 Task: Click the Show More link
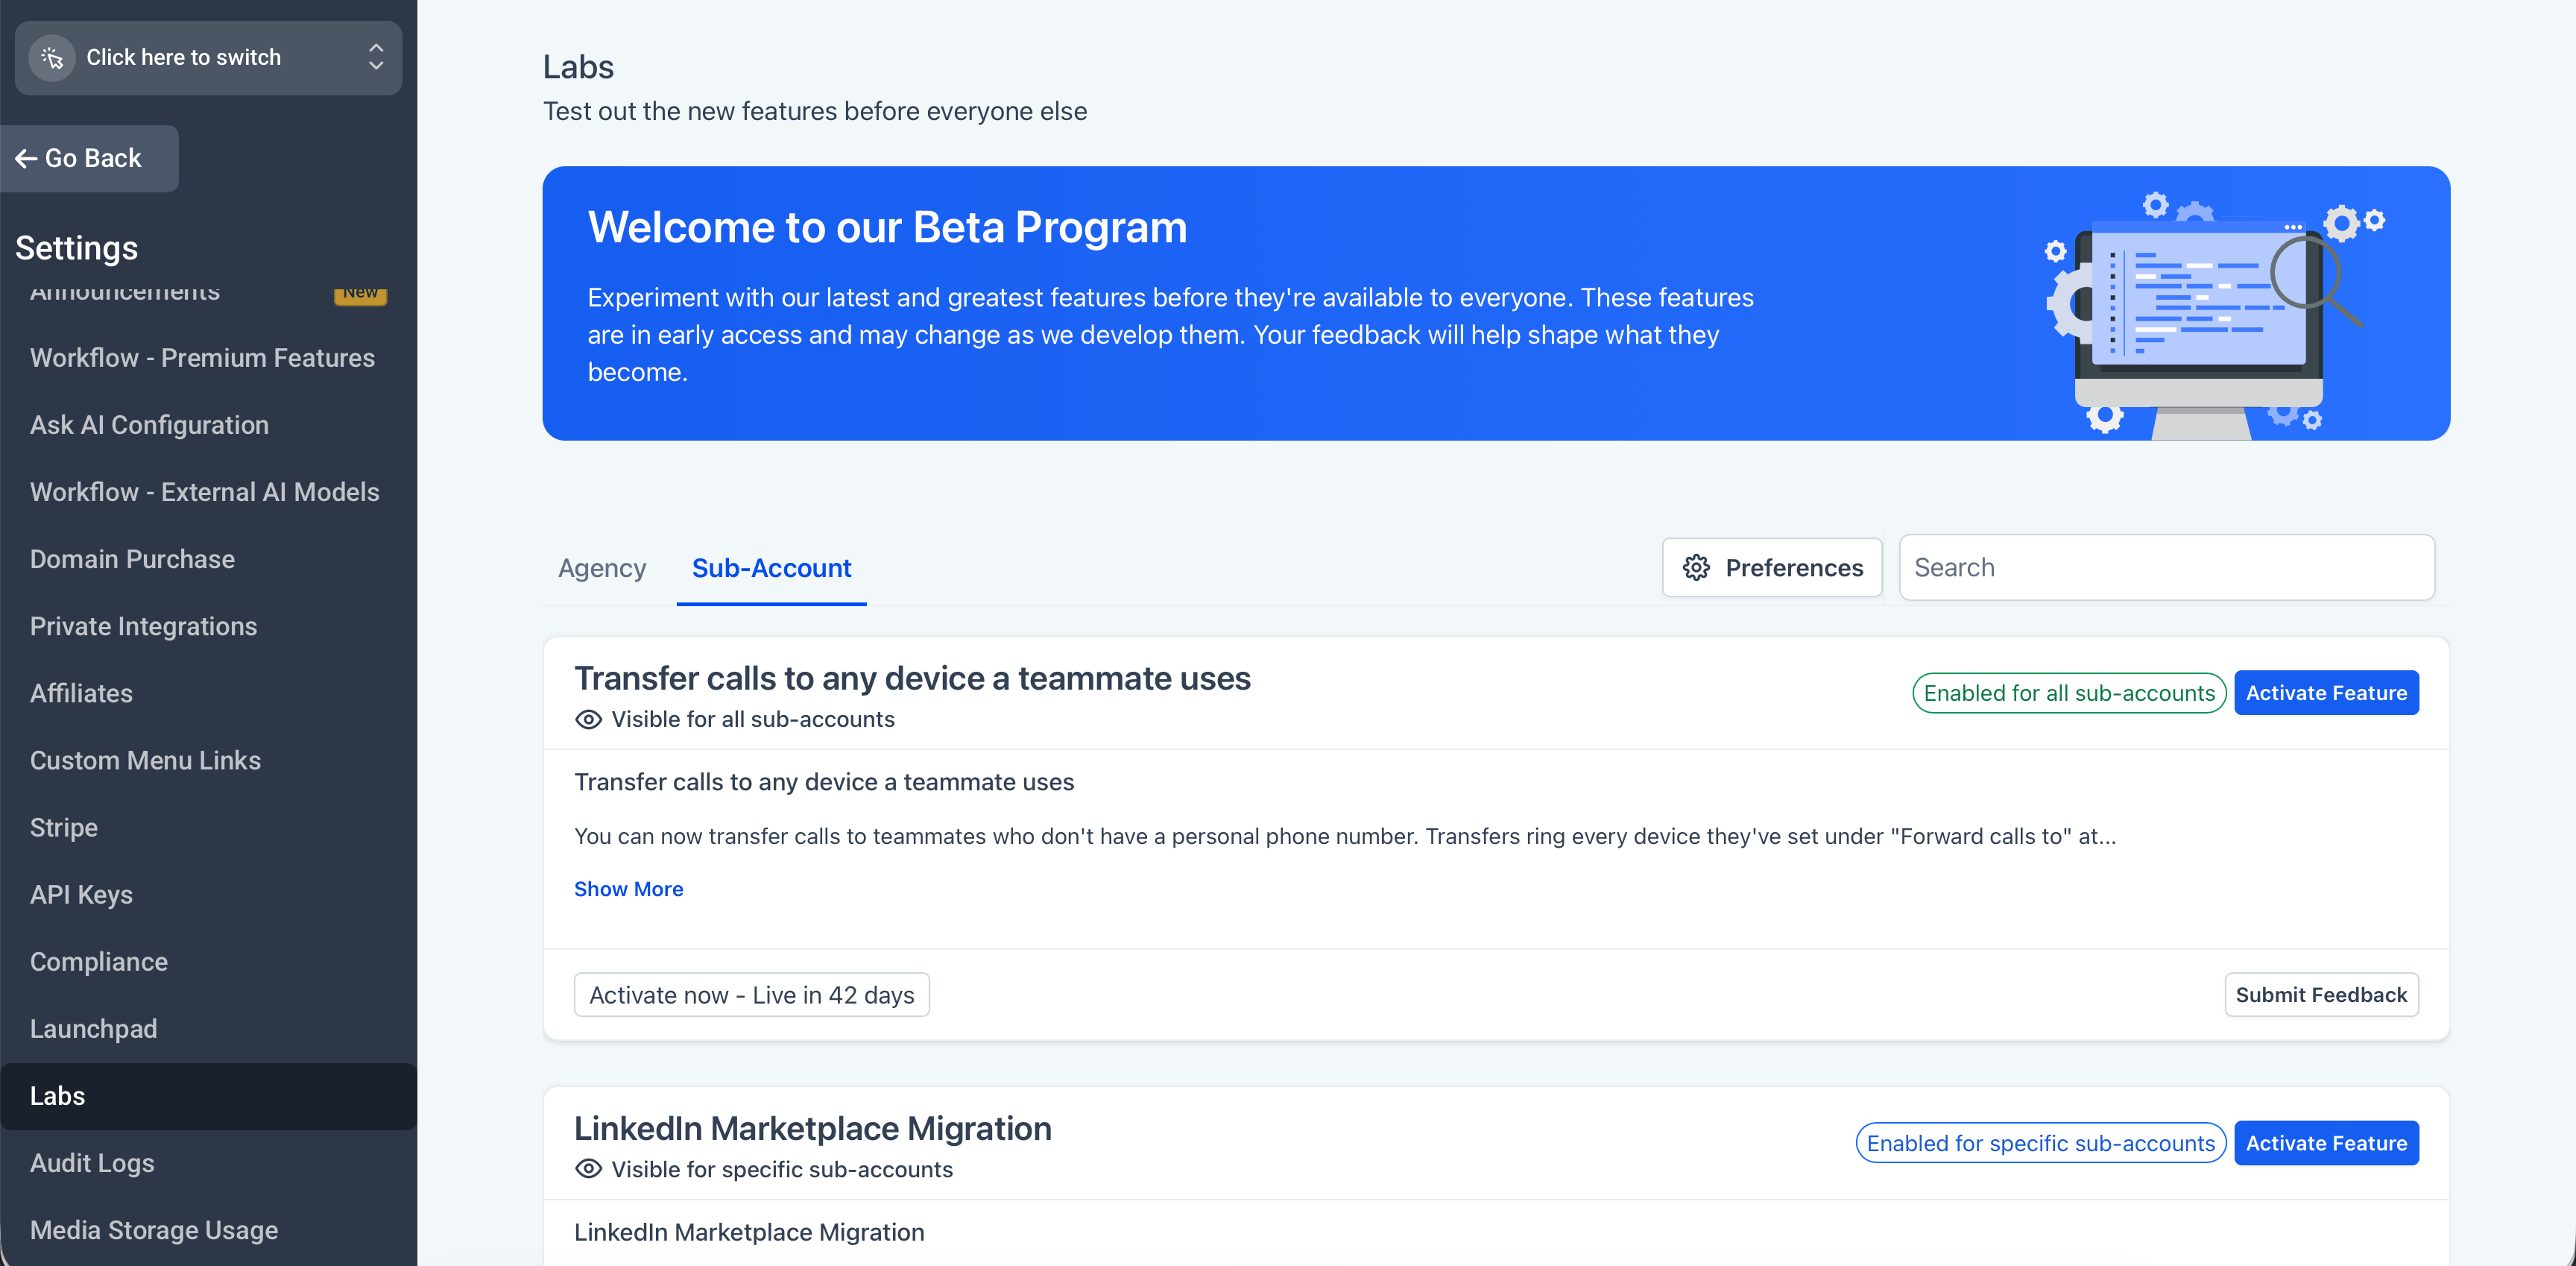628,889
